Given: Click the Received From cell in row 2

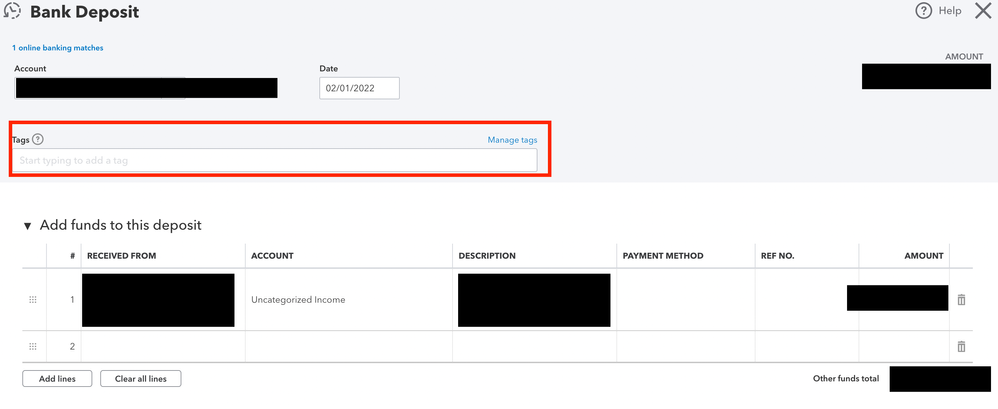Looking at the screenshot, I should [164, 347].
